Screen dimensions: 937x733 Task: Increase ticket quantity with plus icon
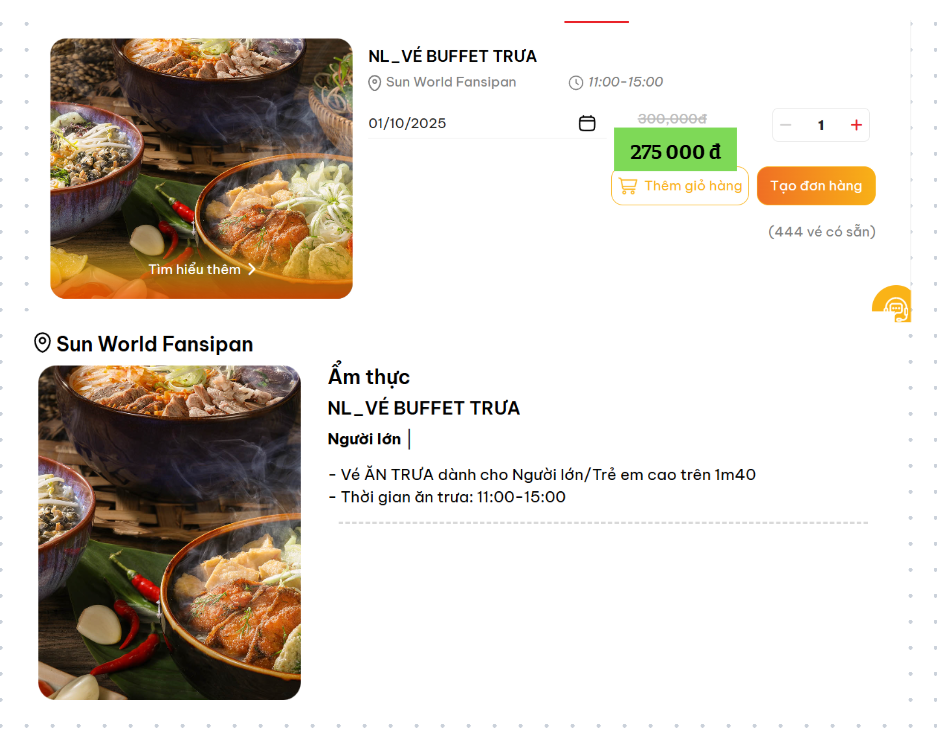tap(856, 125)
